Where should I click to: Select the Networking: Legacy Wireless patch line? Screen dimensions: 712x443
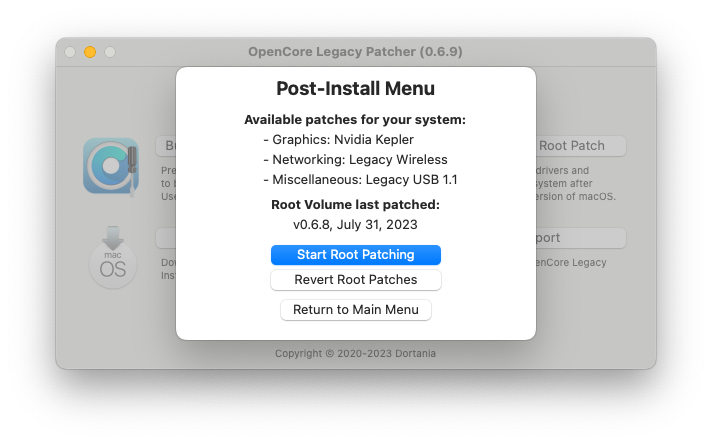pyautogui.click(x=355, y=160)
